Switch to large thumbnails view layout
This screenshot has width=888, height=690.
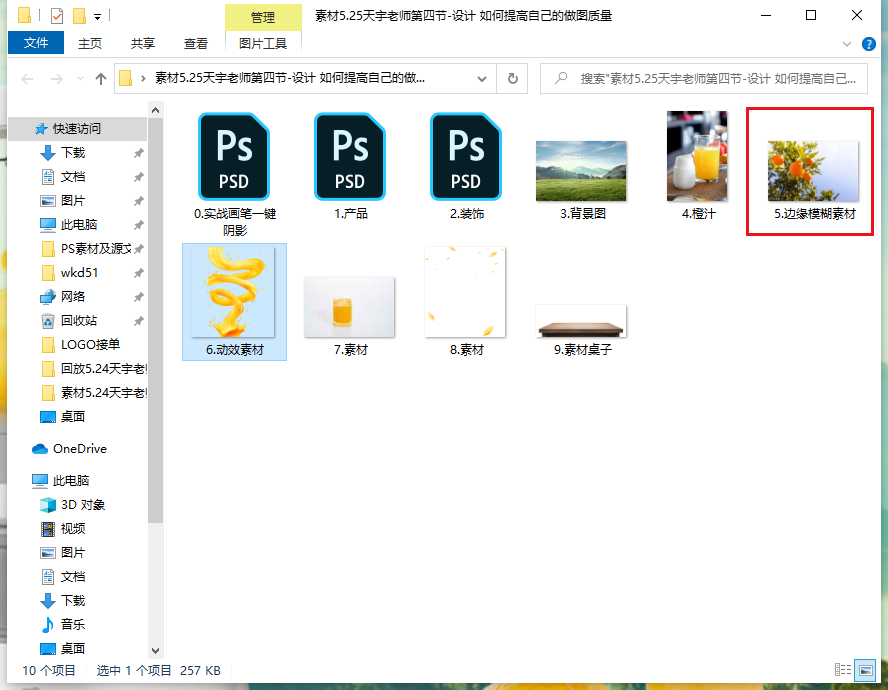[x=865, y=670]
